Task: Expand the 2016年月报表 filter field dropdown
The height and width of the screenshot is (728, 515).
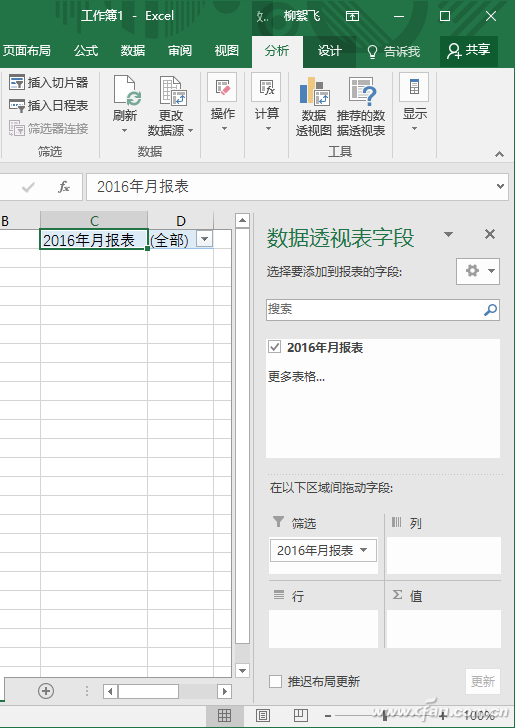Action: [364, 550]
